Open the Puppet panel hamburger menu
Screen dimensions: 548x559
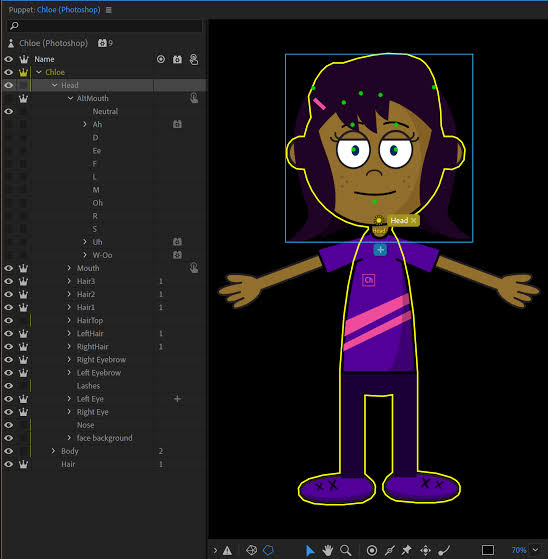click(x=109, y=10)
